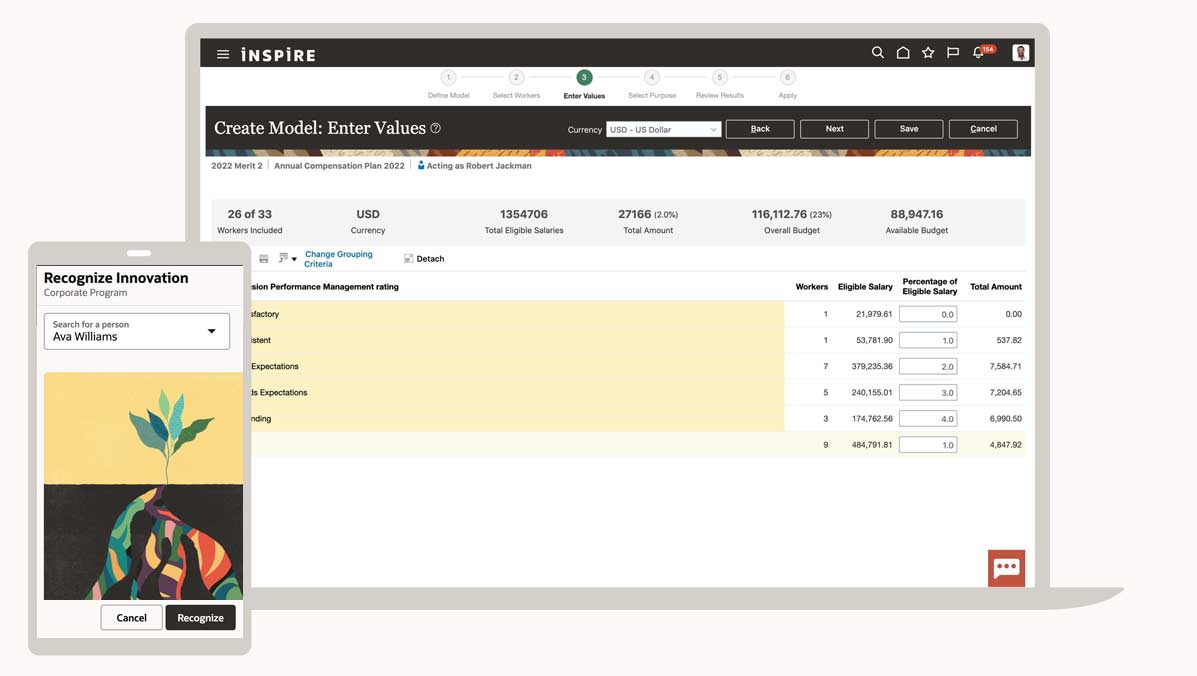
Task: Click help icon beside Enter Values title
Action: click(x=435, y=128)
